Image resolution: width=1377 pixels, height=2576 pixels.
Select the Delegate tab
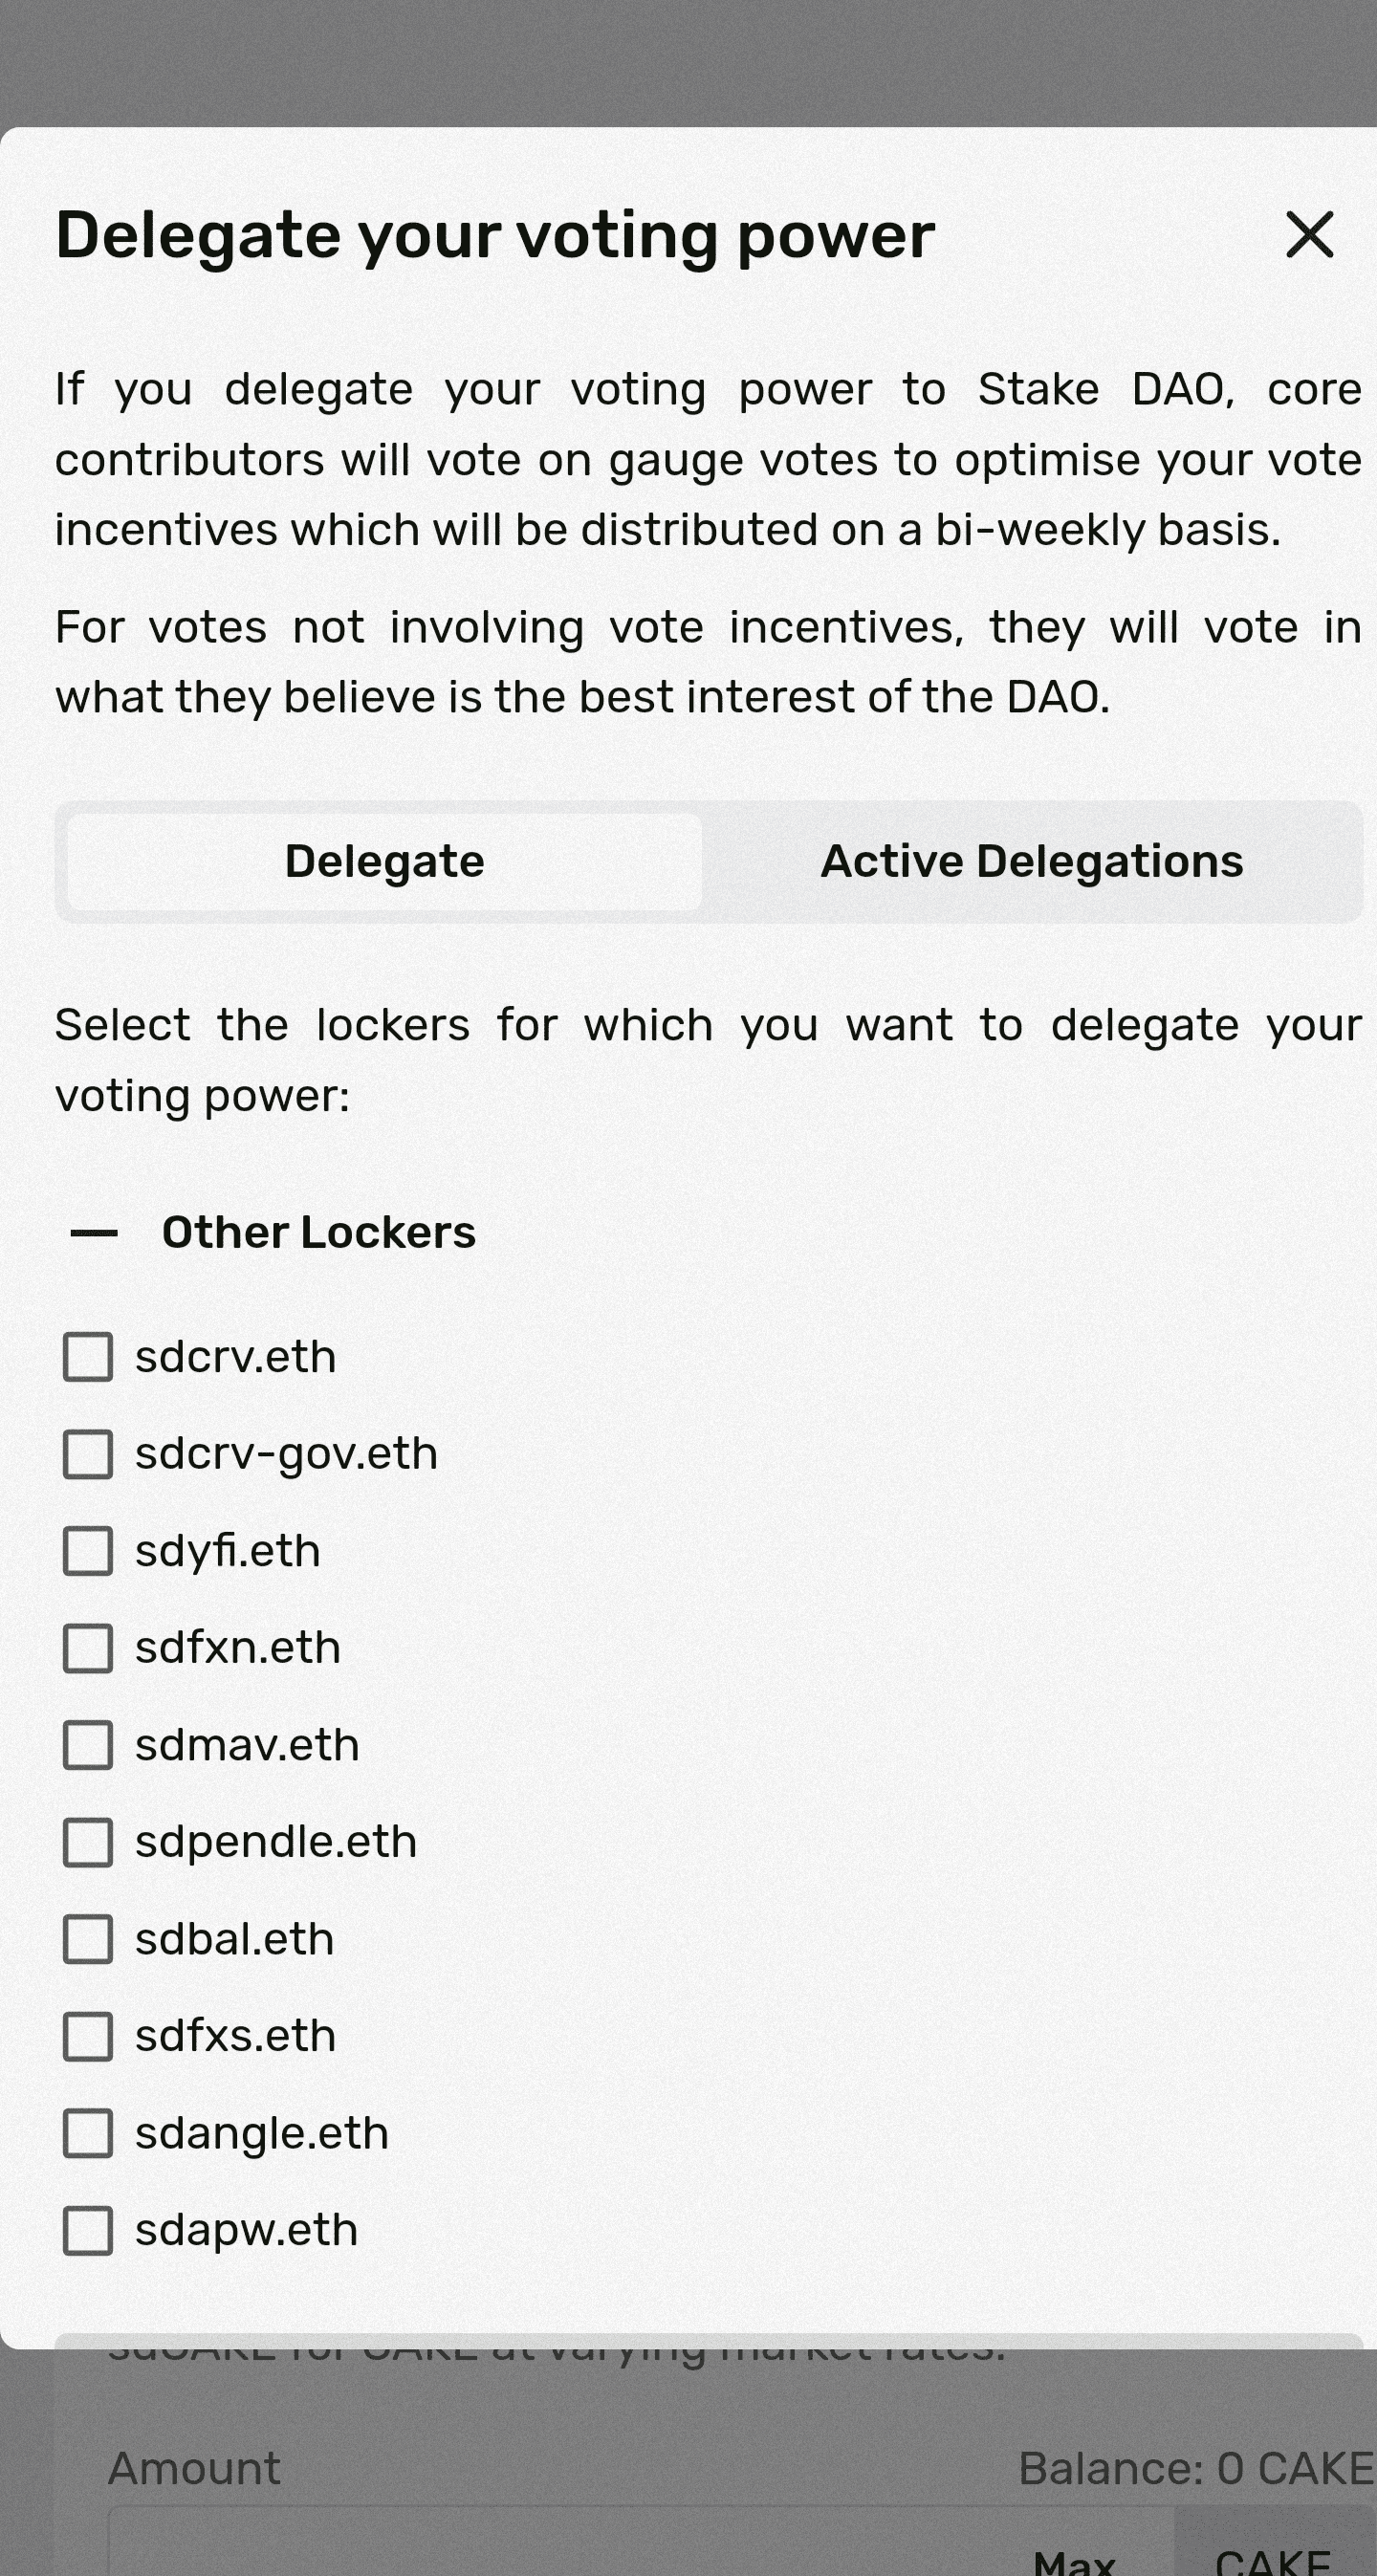pyautogui.click(x=385, y=862)
